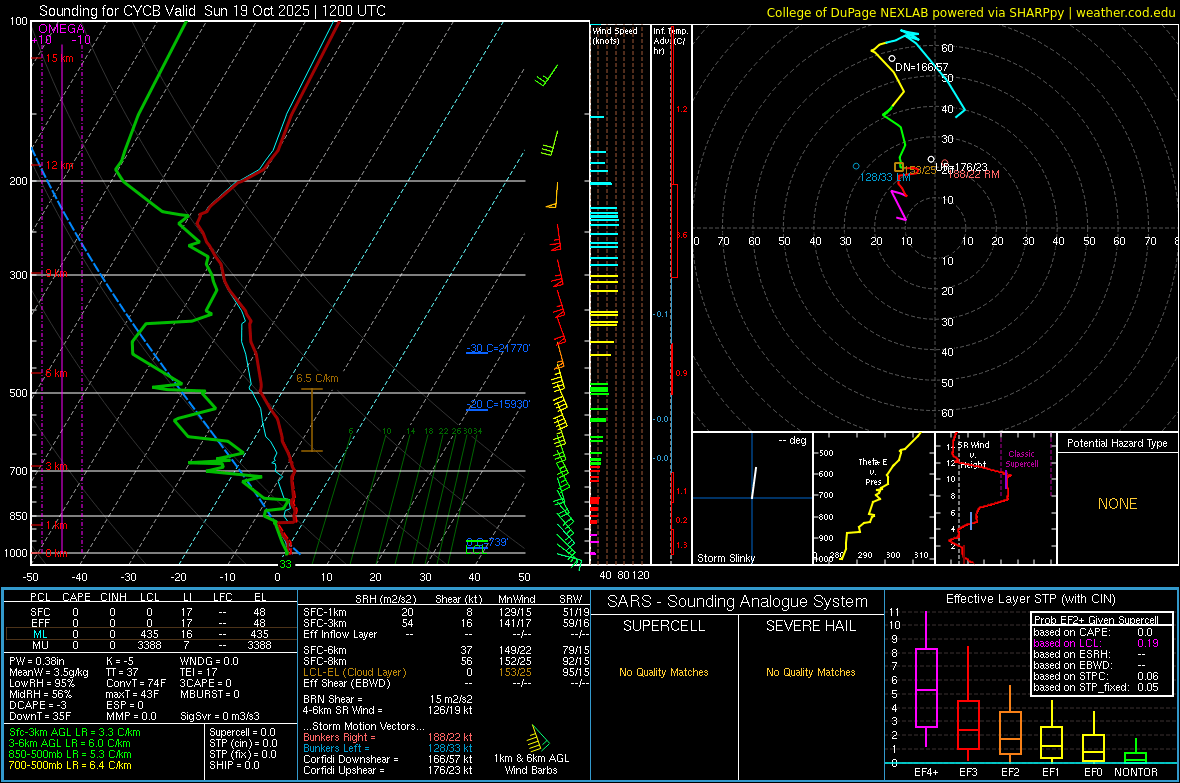Click the 'DCAPE = -3' value
The image size is (1180, 783).
tap(38, 705)
